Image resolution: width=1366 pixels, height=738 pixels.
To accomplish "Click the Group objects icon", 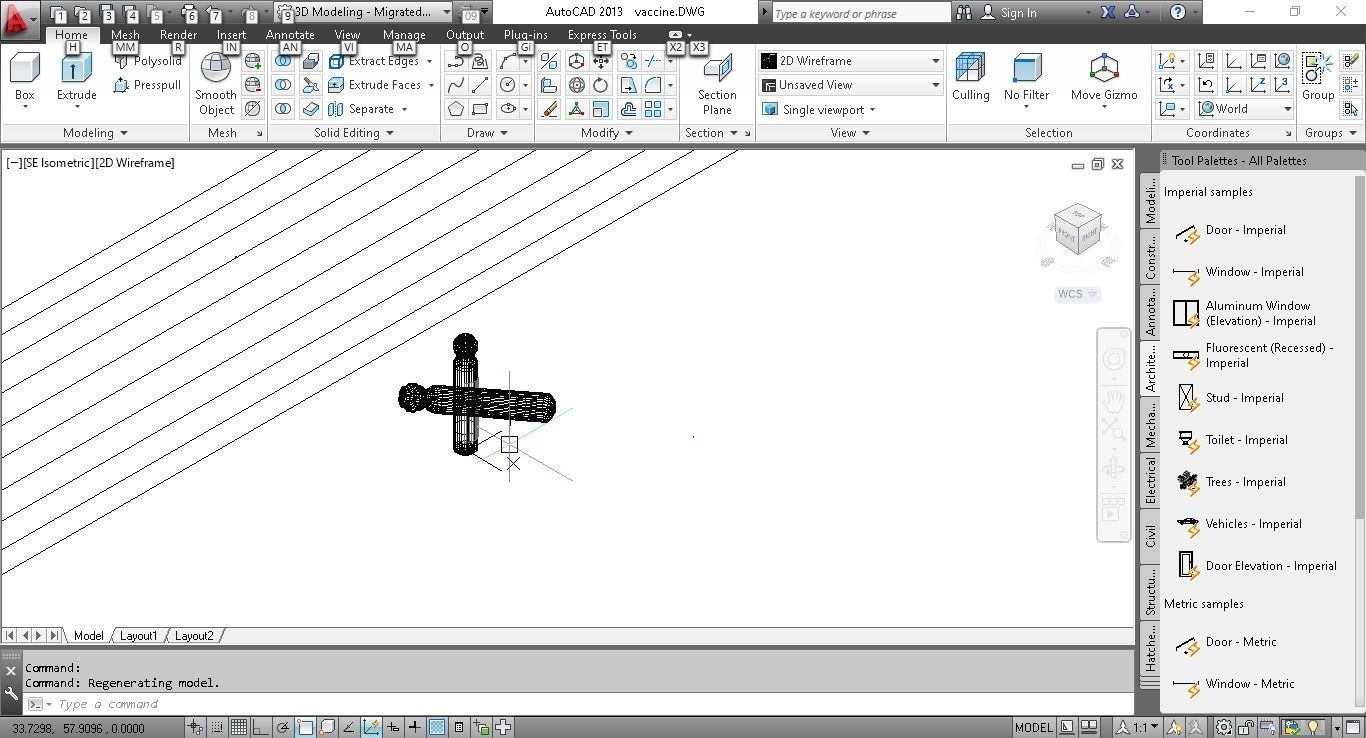I will tap(1317, 77).
